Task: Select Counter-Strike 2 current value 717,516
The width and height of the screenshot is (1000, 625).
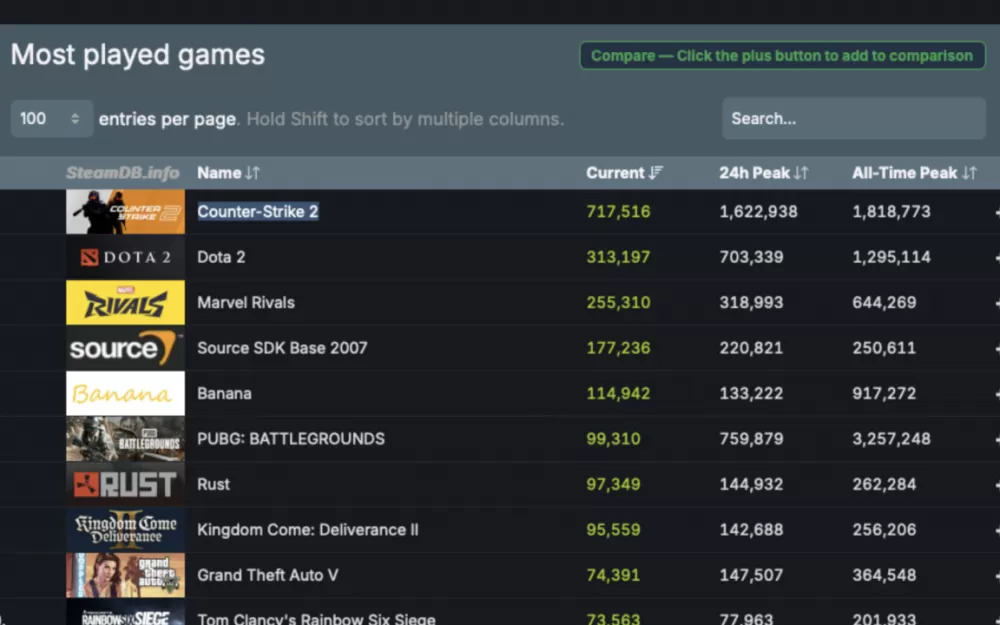Action: click(619, 212)
